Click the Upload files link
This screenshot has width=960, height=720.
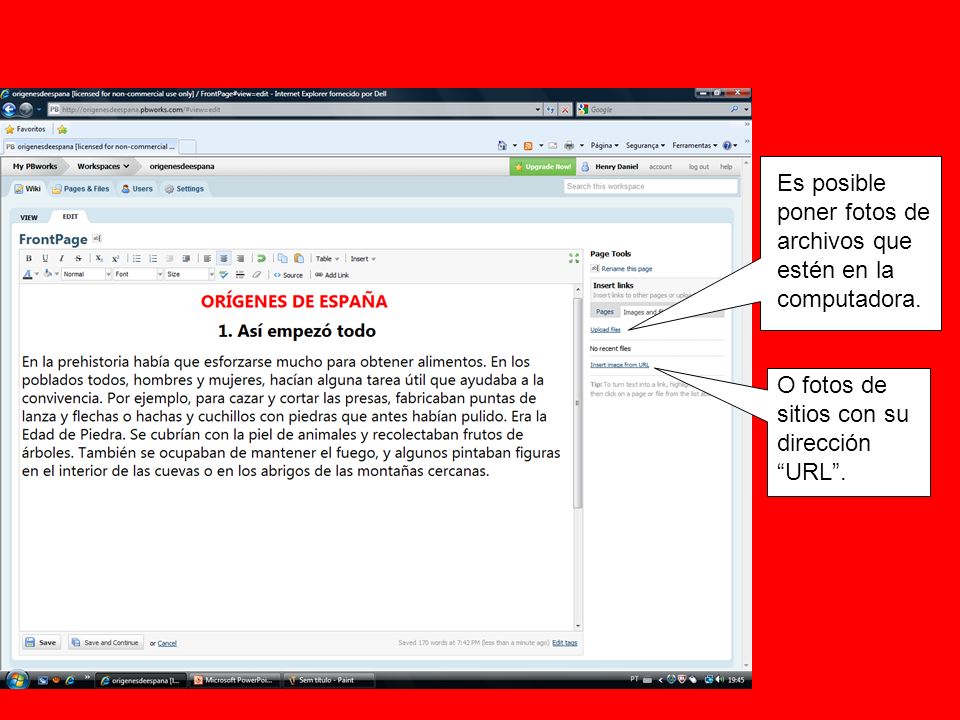(x=606, y=329)
